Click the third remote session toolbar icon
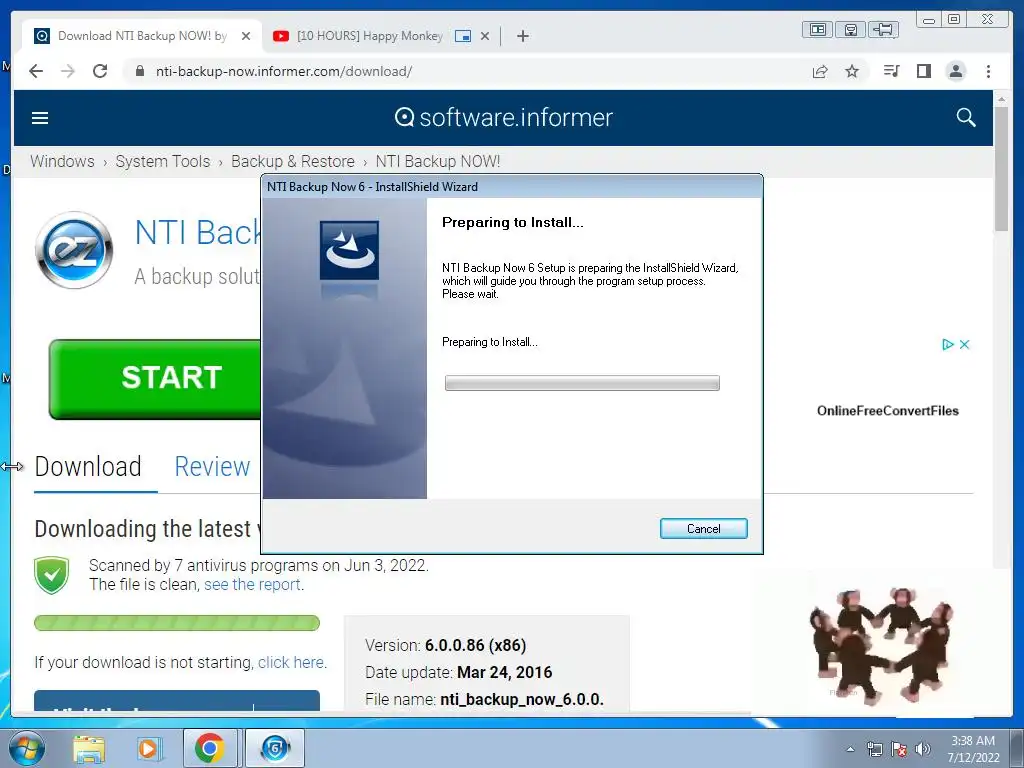The image size is (1024, 768). (x=884, y=29)
